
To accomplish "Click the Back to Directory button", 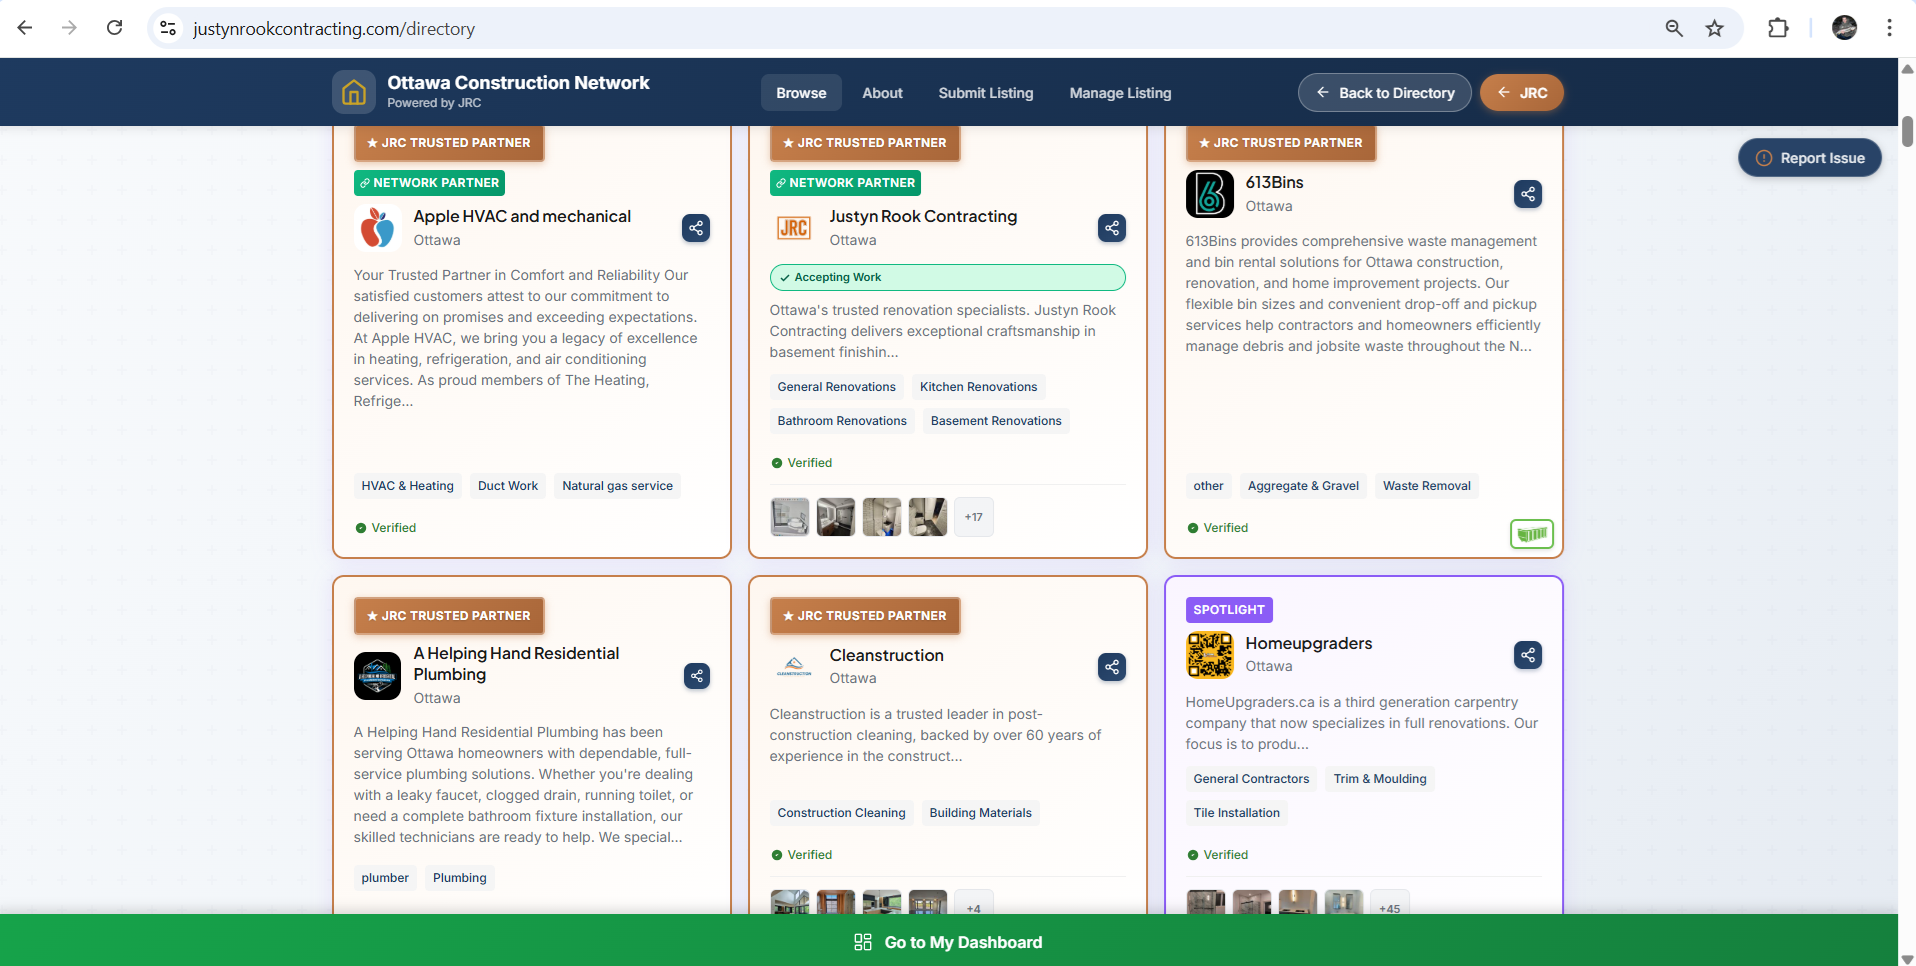I will 1384,92.
